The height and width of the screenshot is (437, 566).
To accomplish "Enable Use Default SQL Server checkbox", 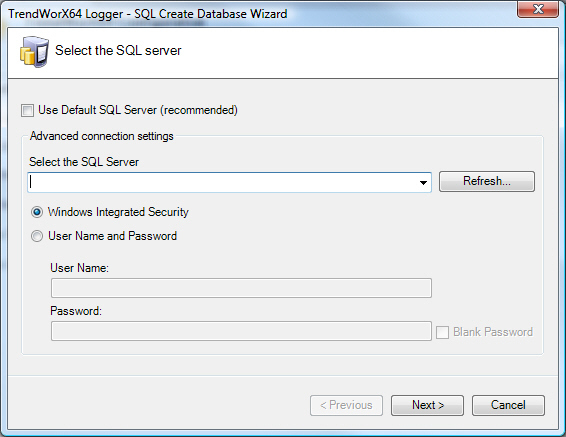I will tap(27, 110).
